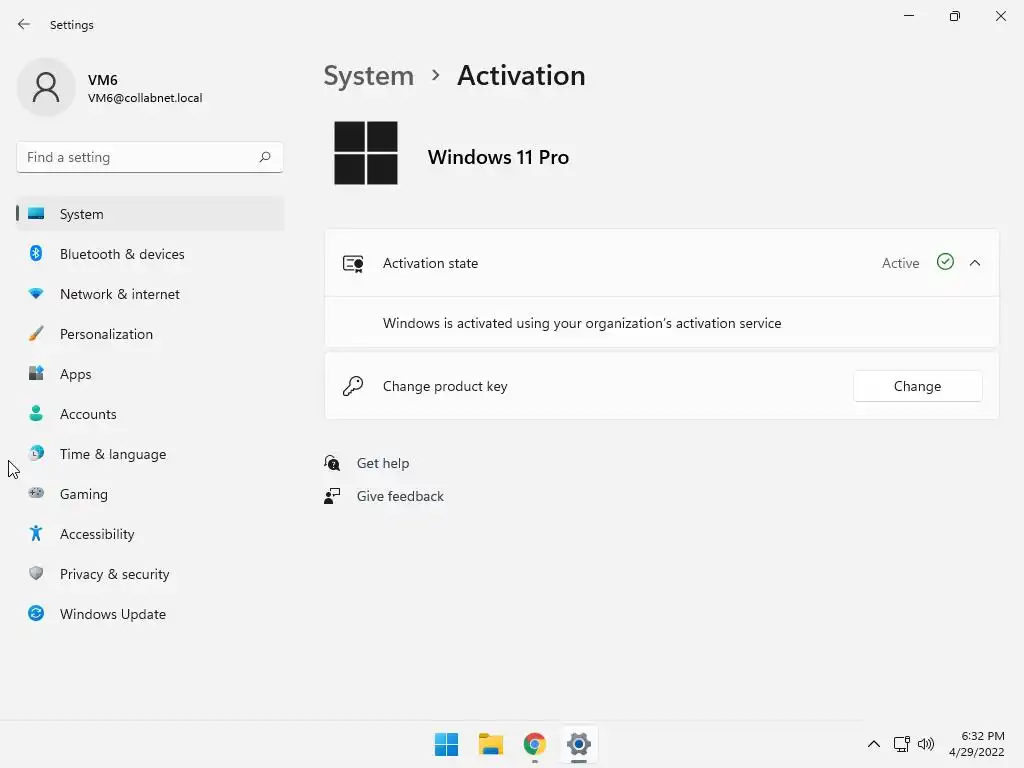Screen dimensions: 1024x768
Task: Click the Windows 11 Pro edition text
Action: click(x=498, y=157)
